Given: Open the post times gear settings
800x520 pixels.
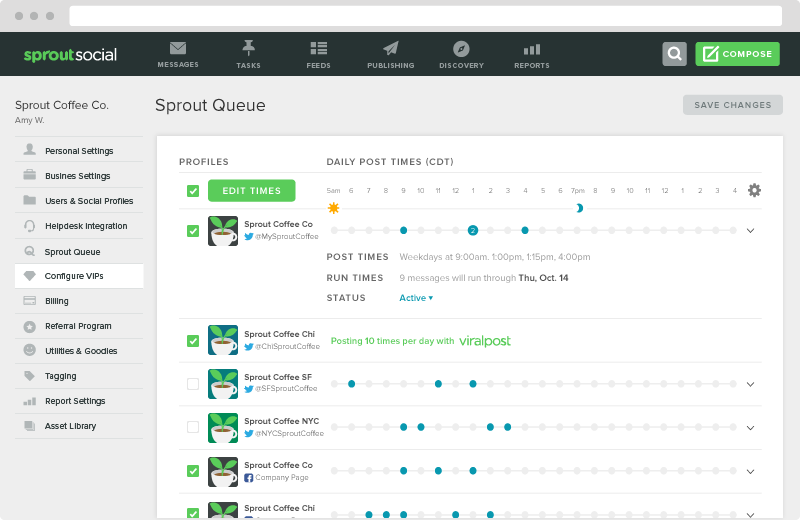Looking at the screenshot, I should click(x=754, y=190).
